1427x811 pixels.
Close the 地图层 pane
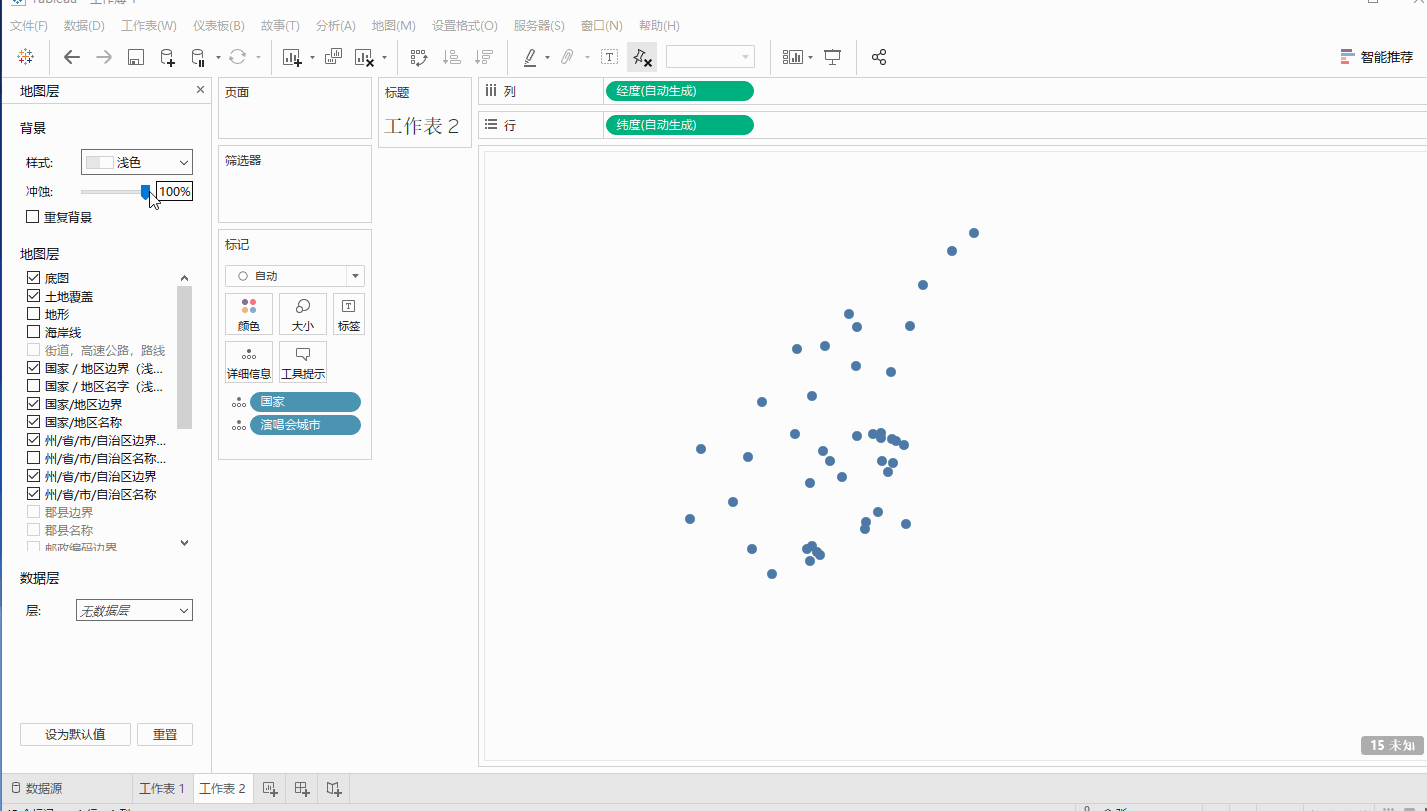click(x=200, y=90)
